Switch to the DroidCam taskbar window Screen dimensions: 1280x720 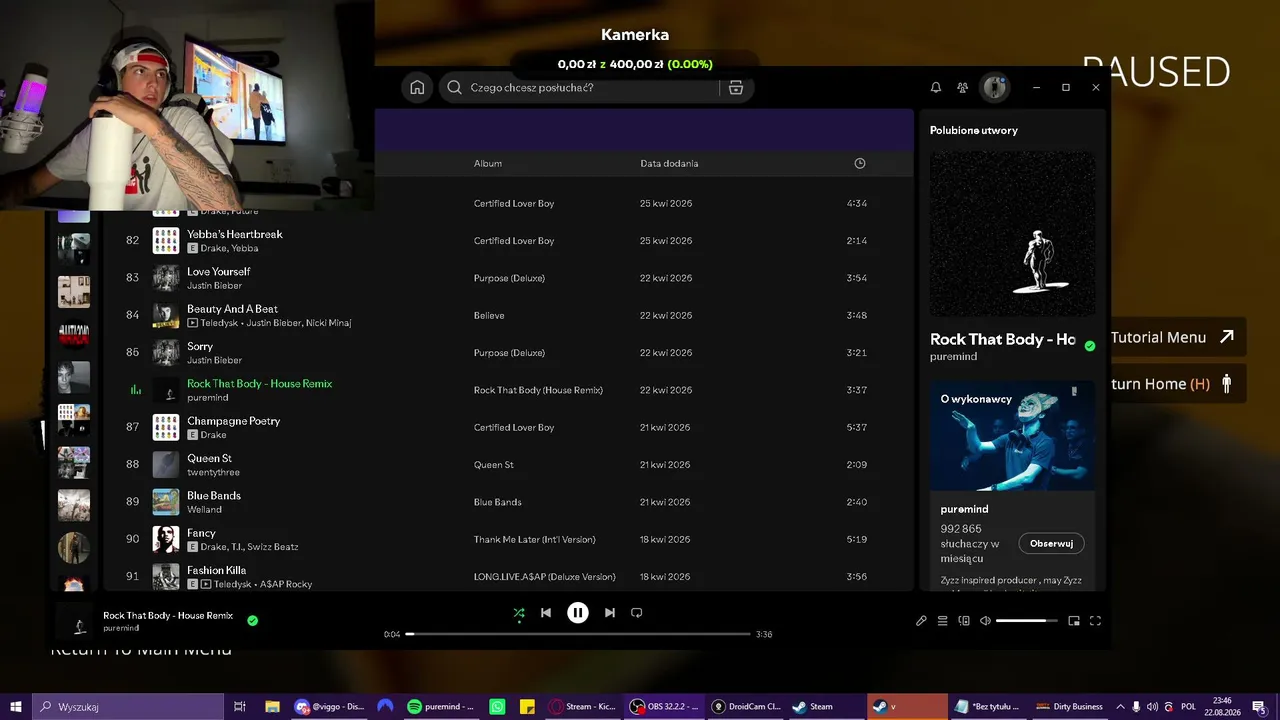point(746,707)
